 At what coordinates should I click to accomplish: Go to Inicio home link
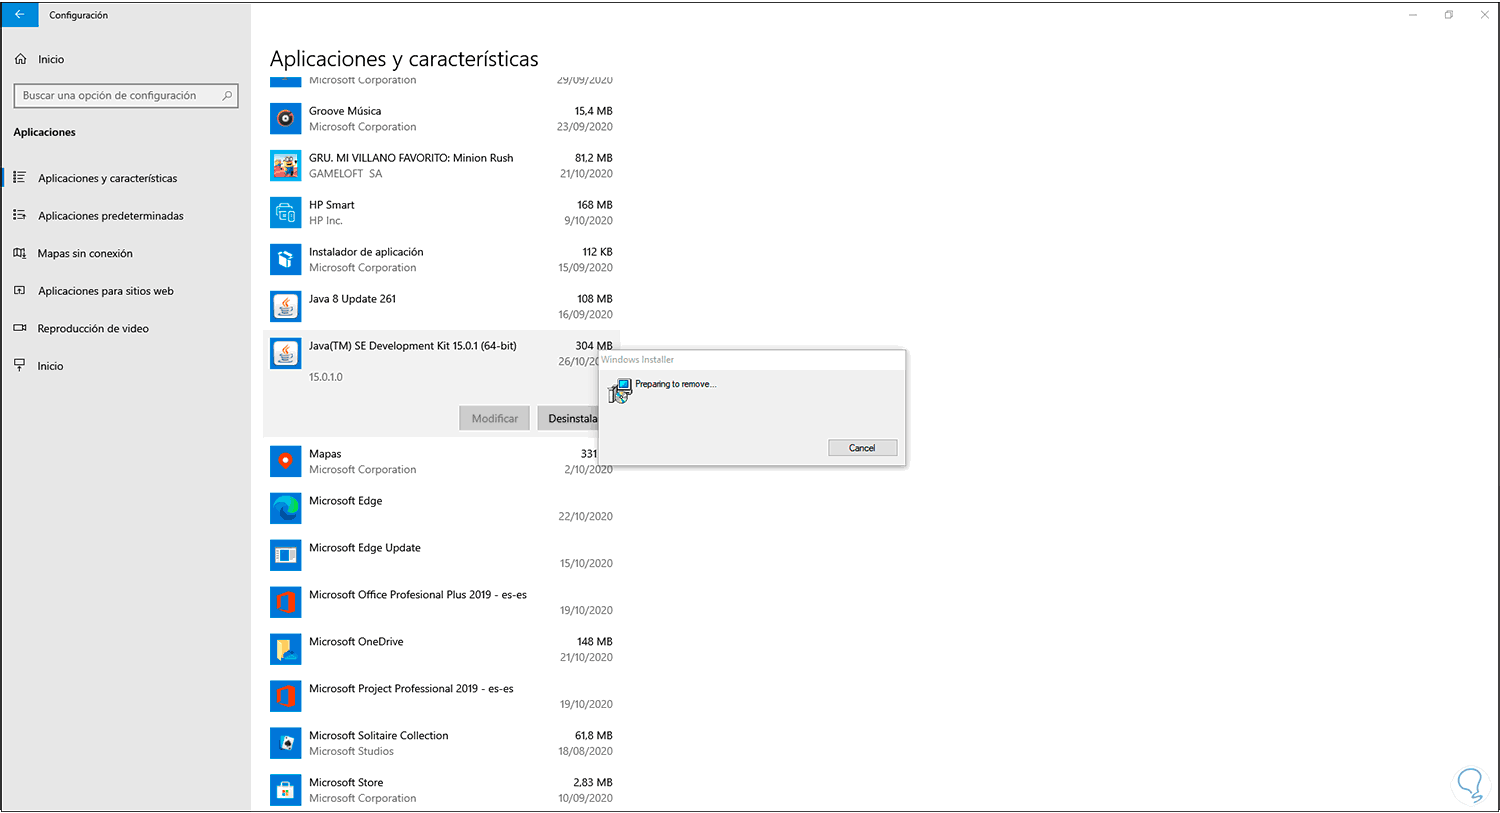pos(51,59)
